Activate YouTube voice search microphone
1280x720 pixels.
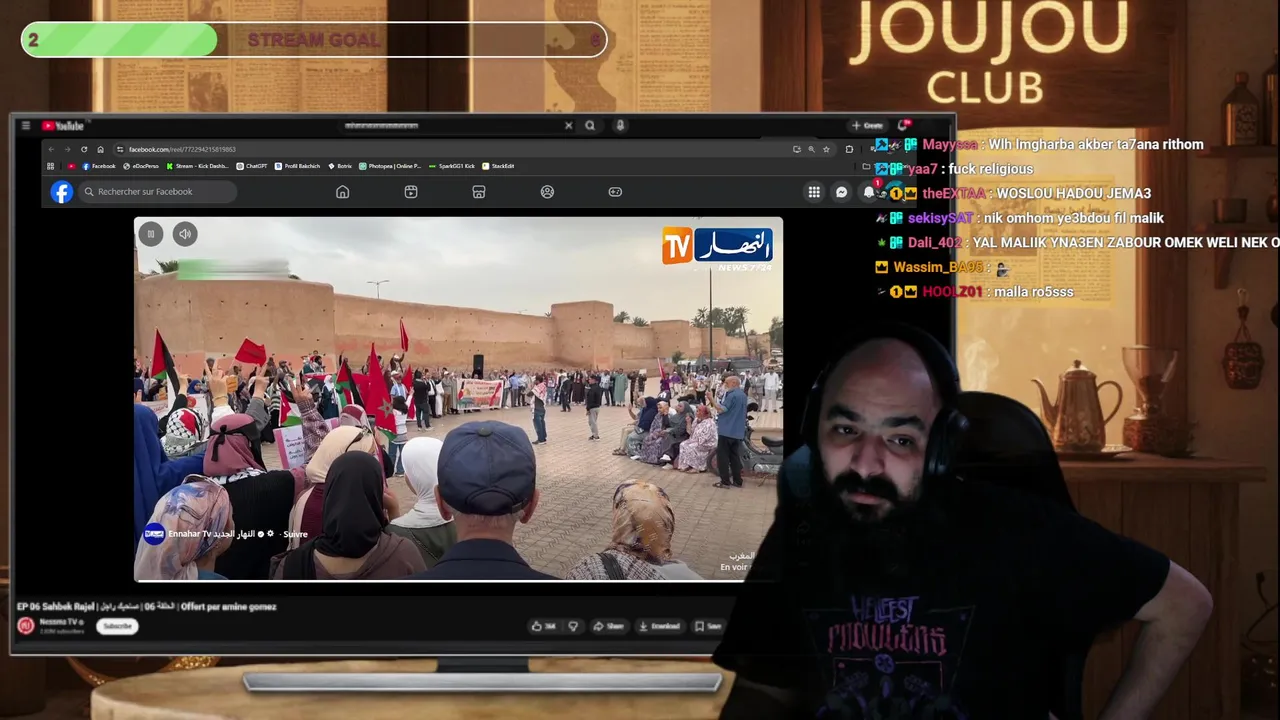click(x=620, y=126)
